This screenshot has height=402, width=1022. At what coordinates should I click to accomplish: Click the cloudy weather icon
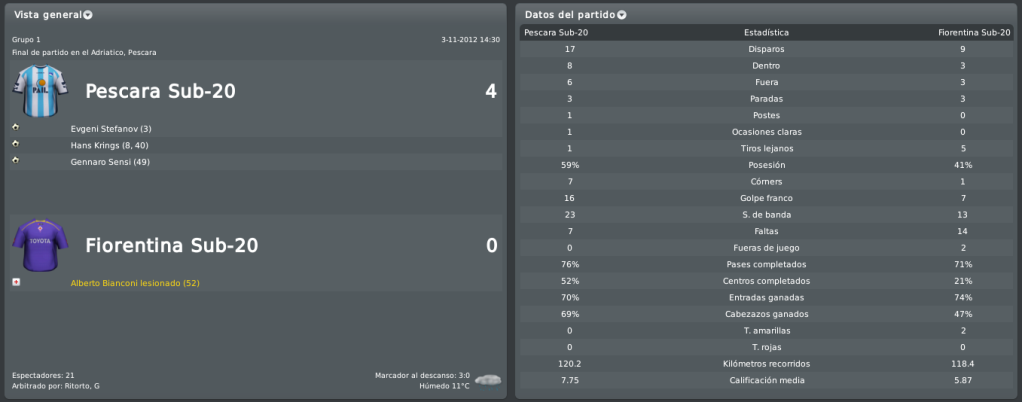pos(488,379)
